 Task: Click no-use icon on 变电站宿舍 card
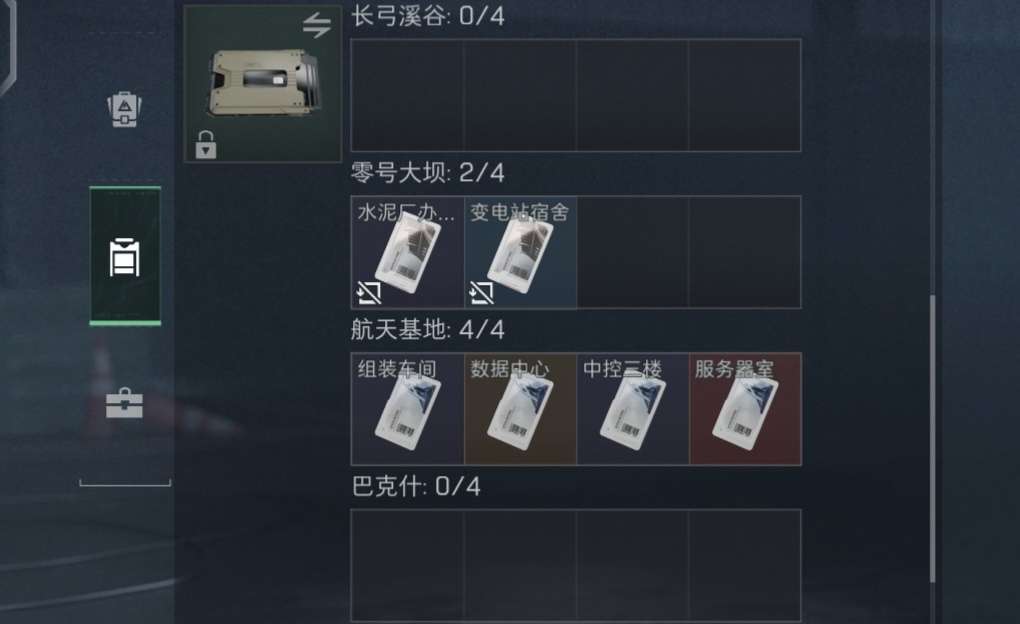481,293
